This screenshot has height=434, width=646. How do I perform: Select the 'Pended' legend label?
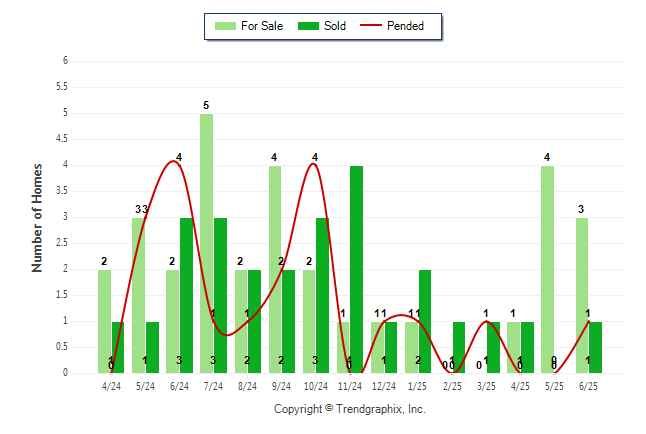405,26
